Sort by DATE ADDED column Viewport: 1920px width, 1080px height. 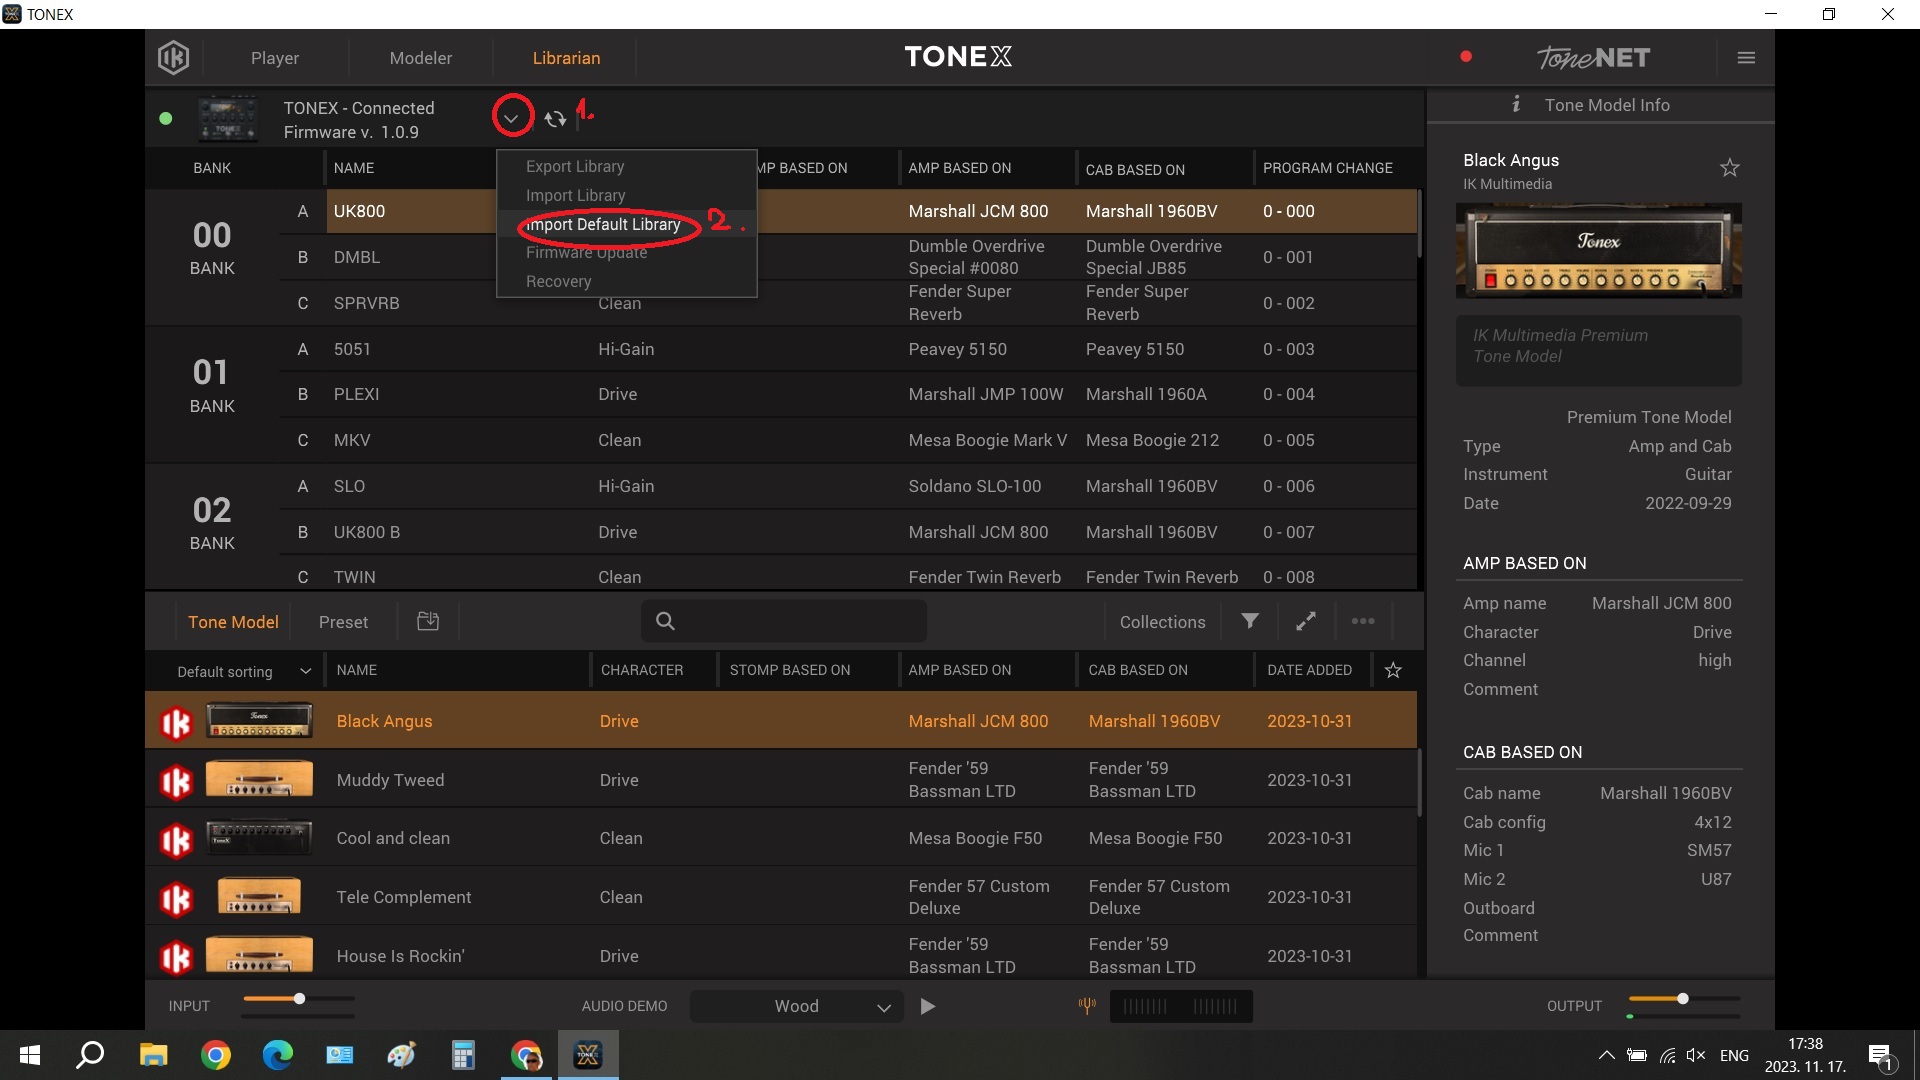(x=1309, y=670)
